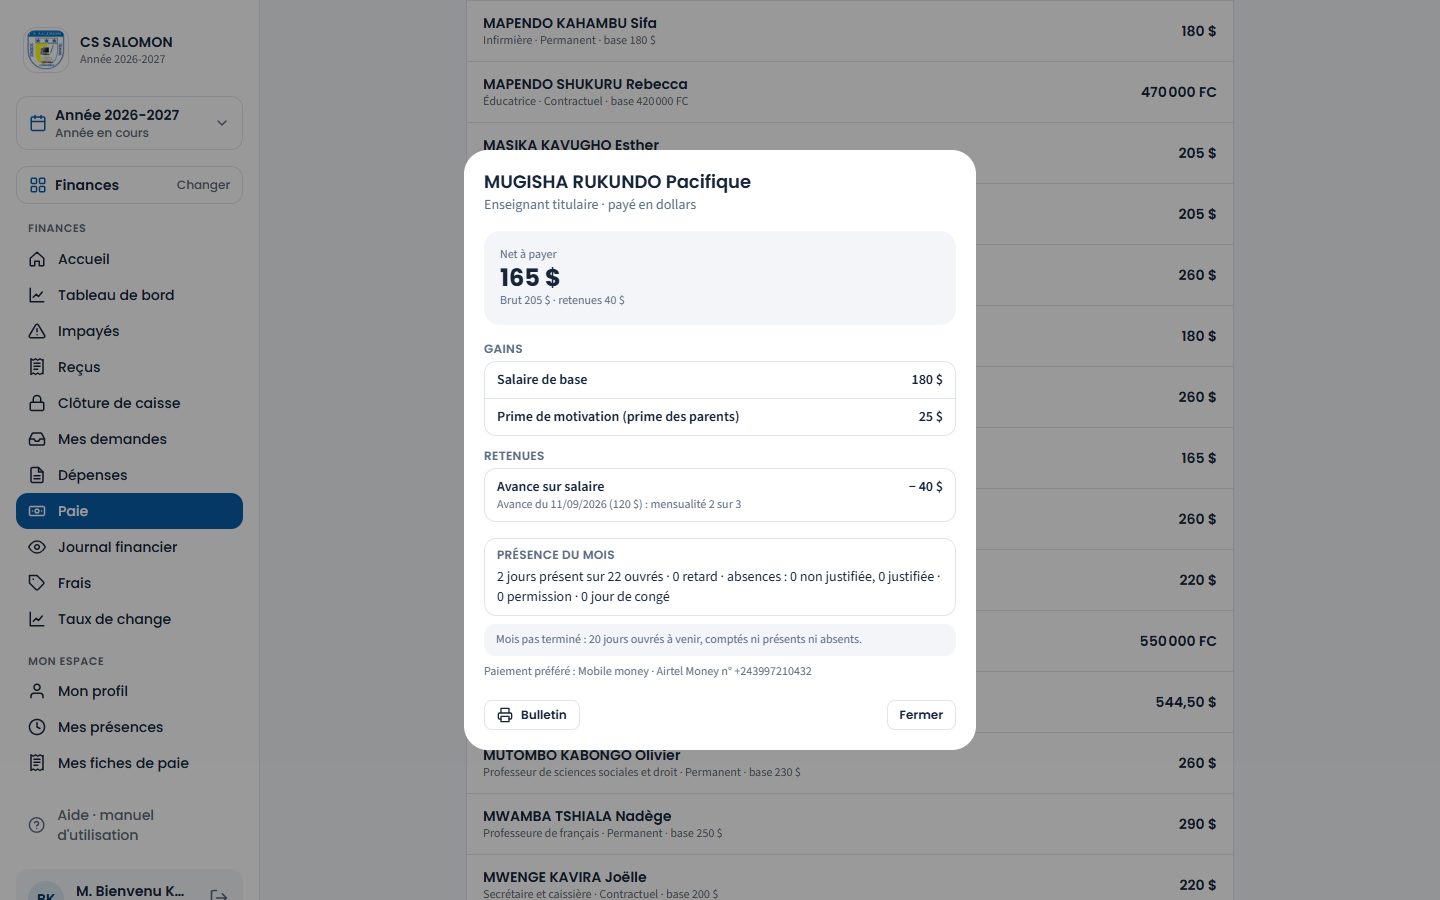Click Fermer to close the pay dialog

click(921, 715)
